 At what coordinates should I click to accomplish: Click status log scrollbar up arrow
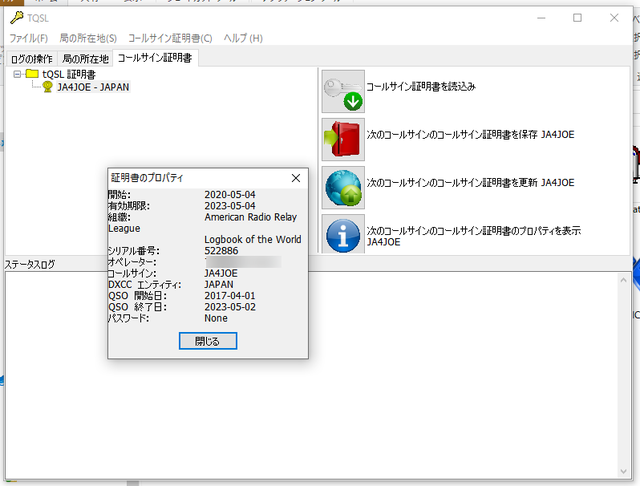pos(623,280)
